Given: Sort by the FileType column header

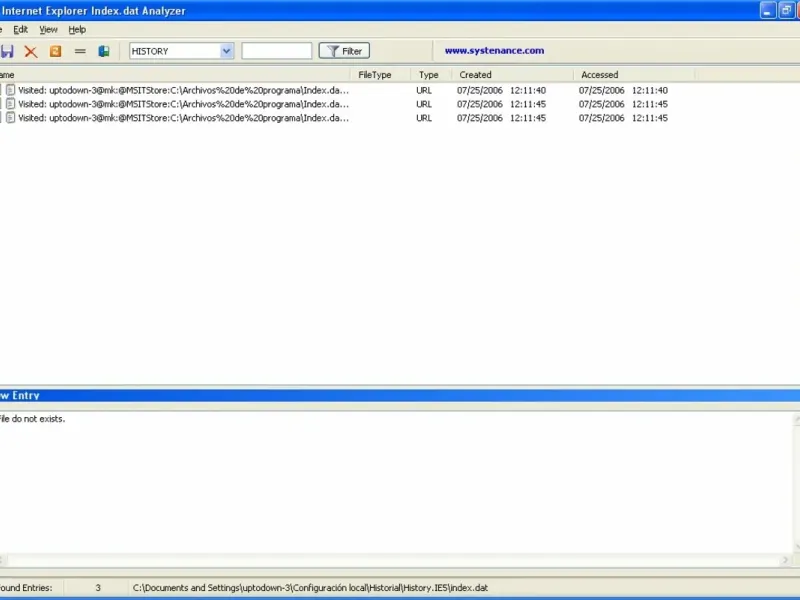Looking at the screenshot, I should [380, 74].
